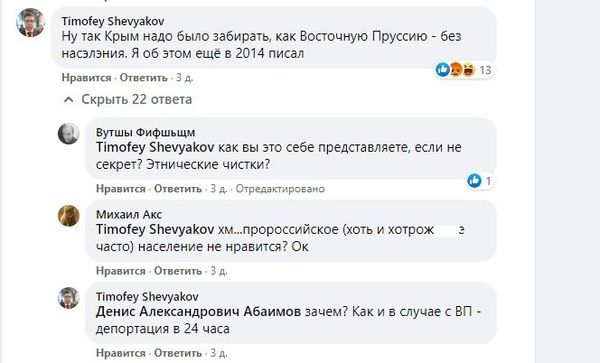Like the top Timofey Shevyakov comment with Нравится
The height and width of the screenshot is (363, 600).
tap(86, 78)
